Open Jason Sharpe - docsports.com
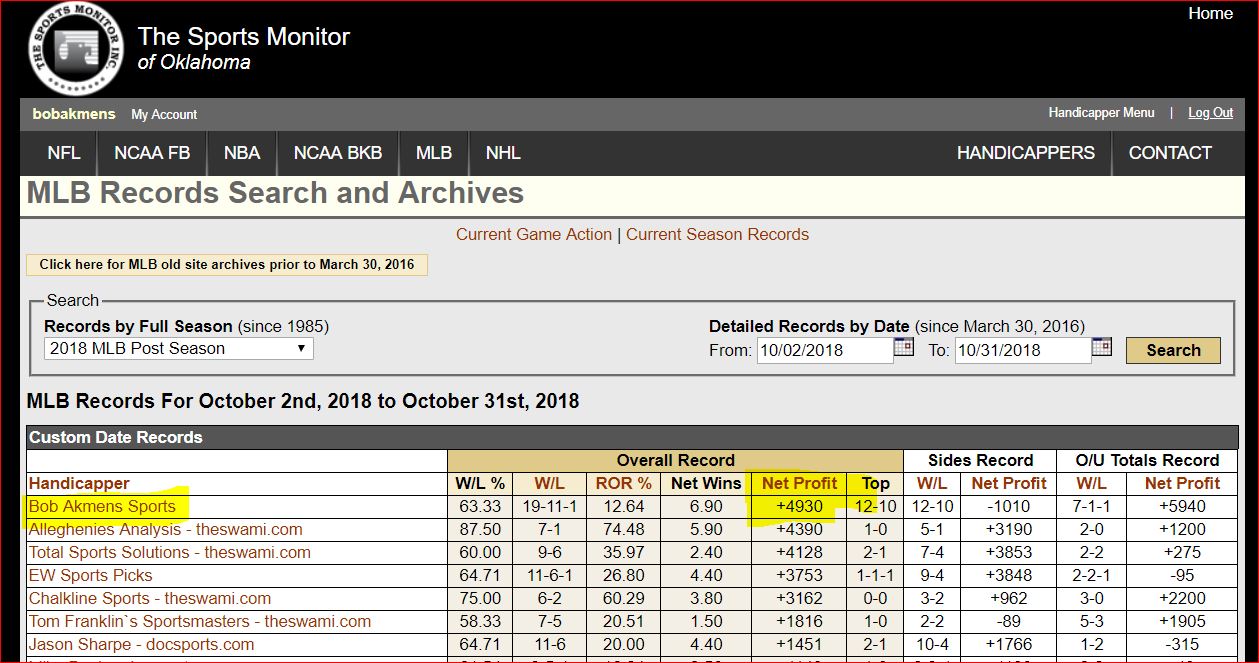This screenshot has height=663, width=1259. 141,644
